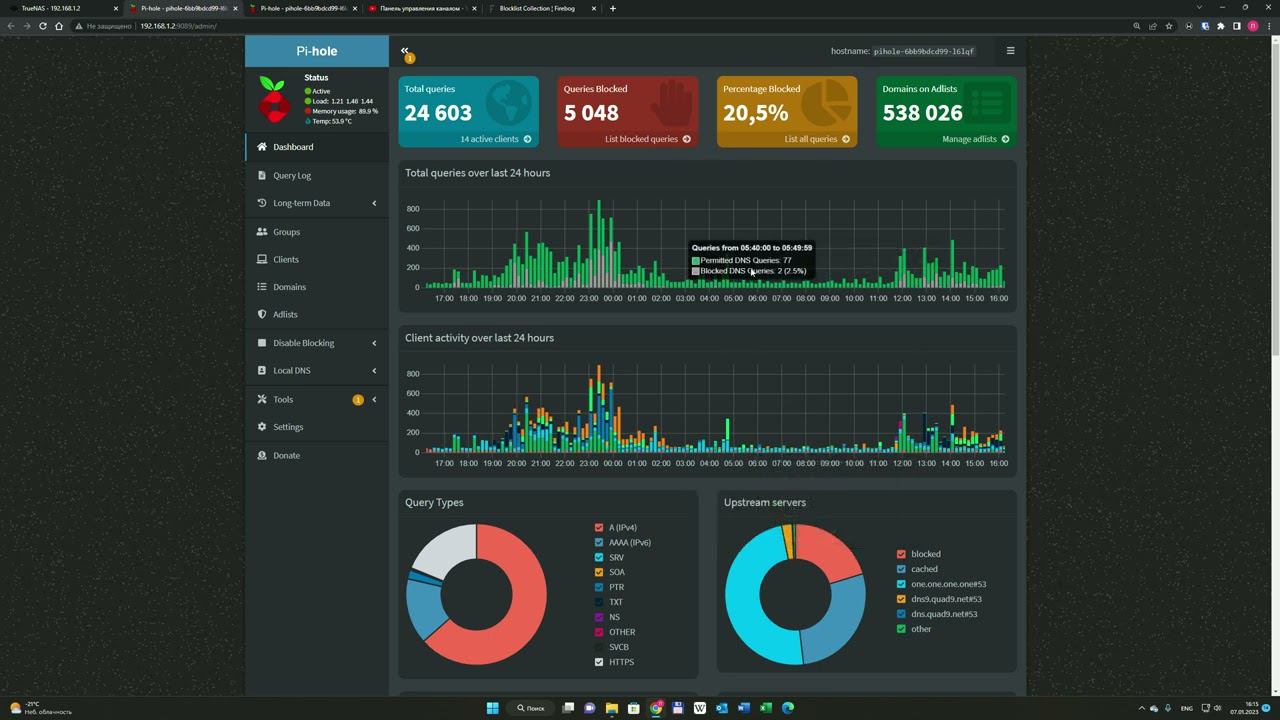
Task: Toggle the cached upstream legend checkbox
Action: pos(901,569)
